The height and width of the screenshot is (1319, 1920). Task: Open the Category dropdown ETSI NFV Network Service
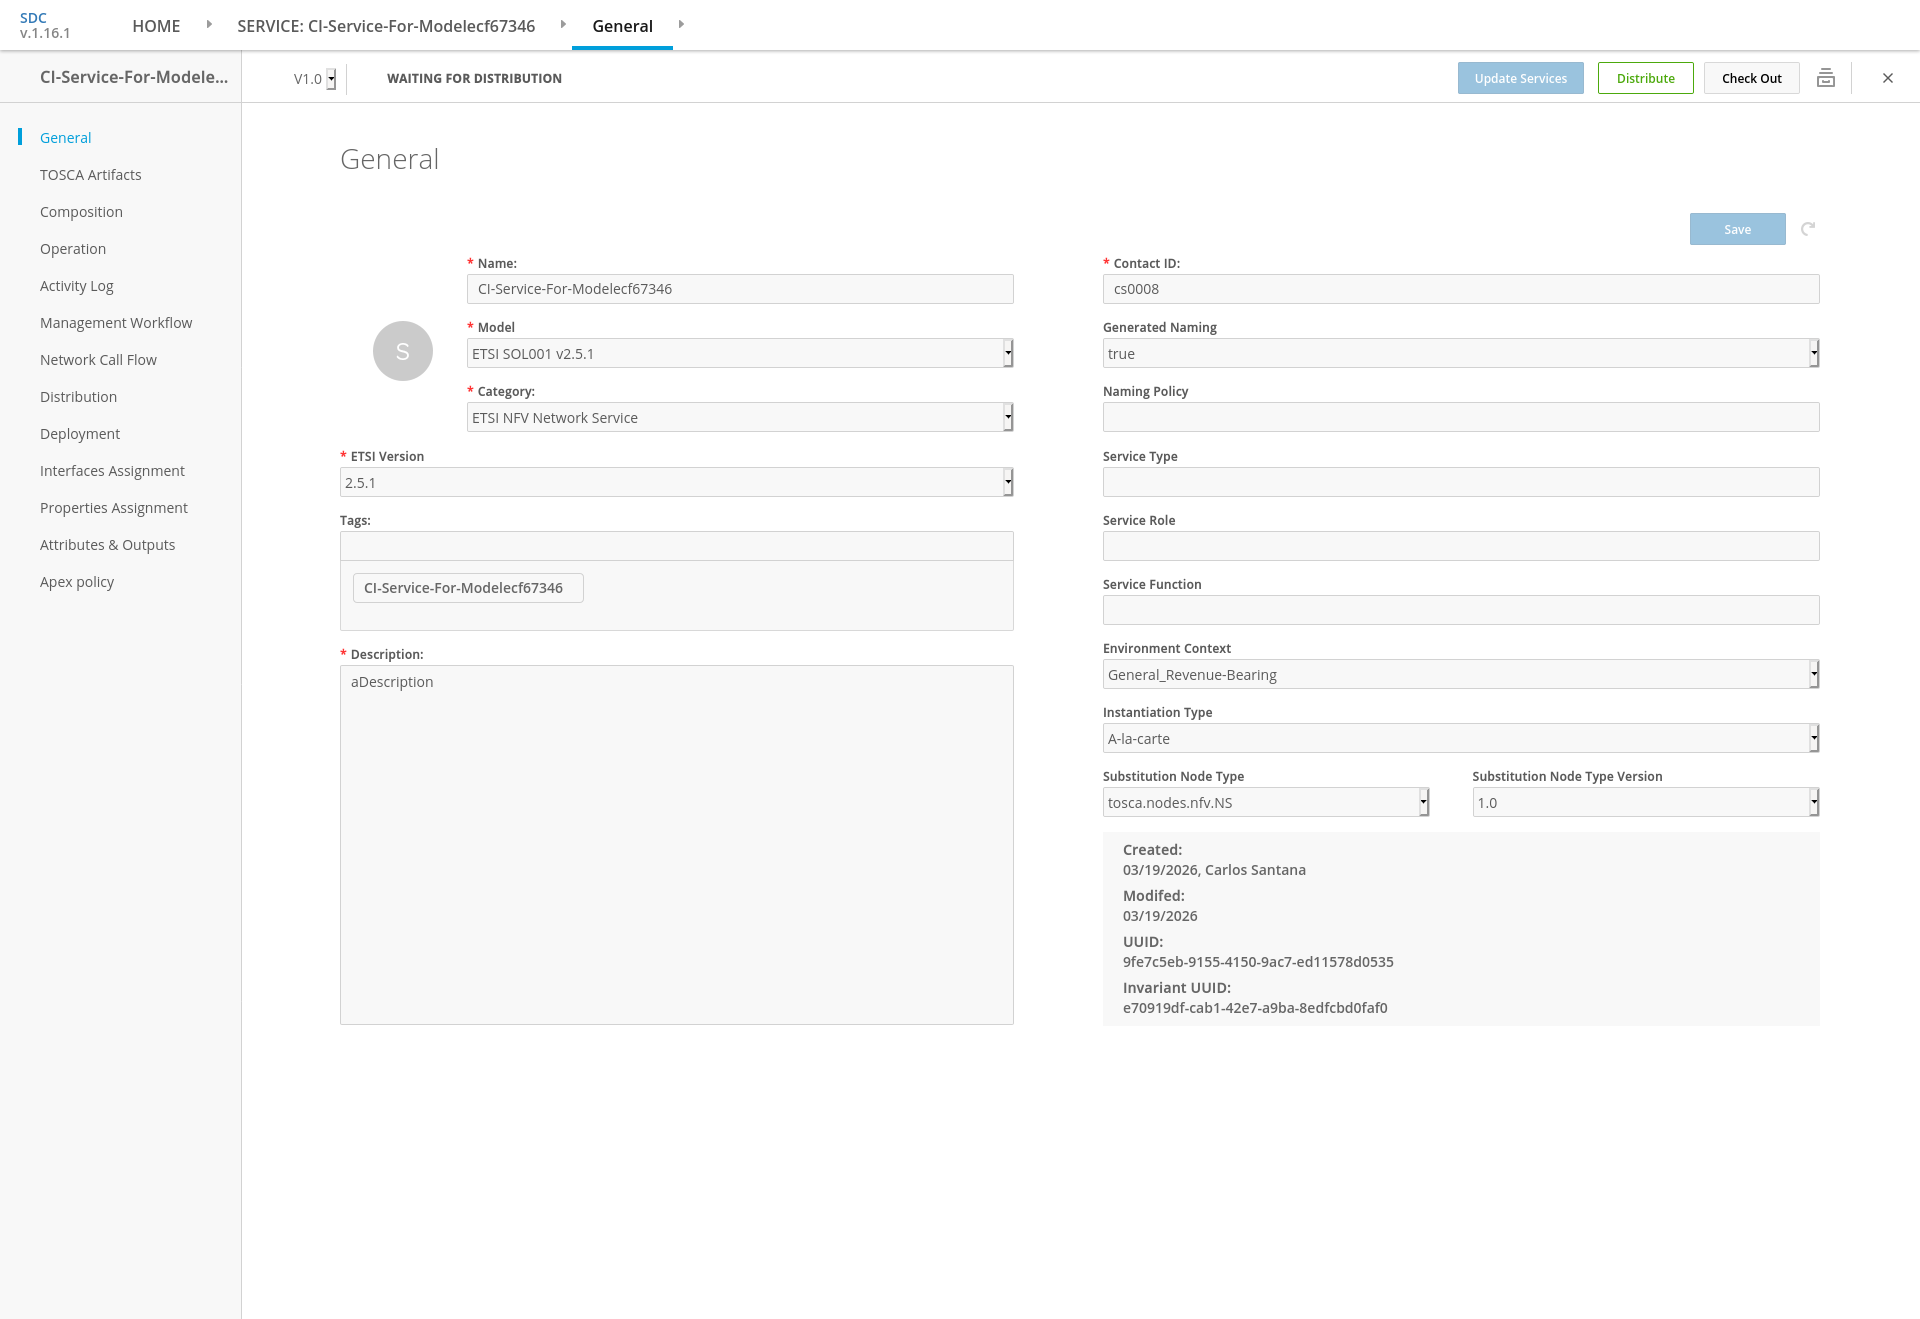(740, 417)
